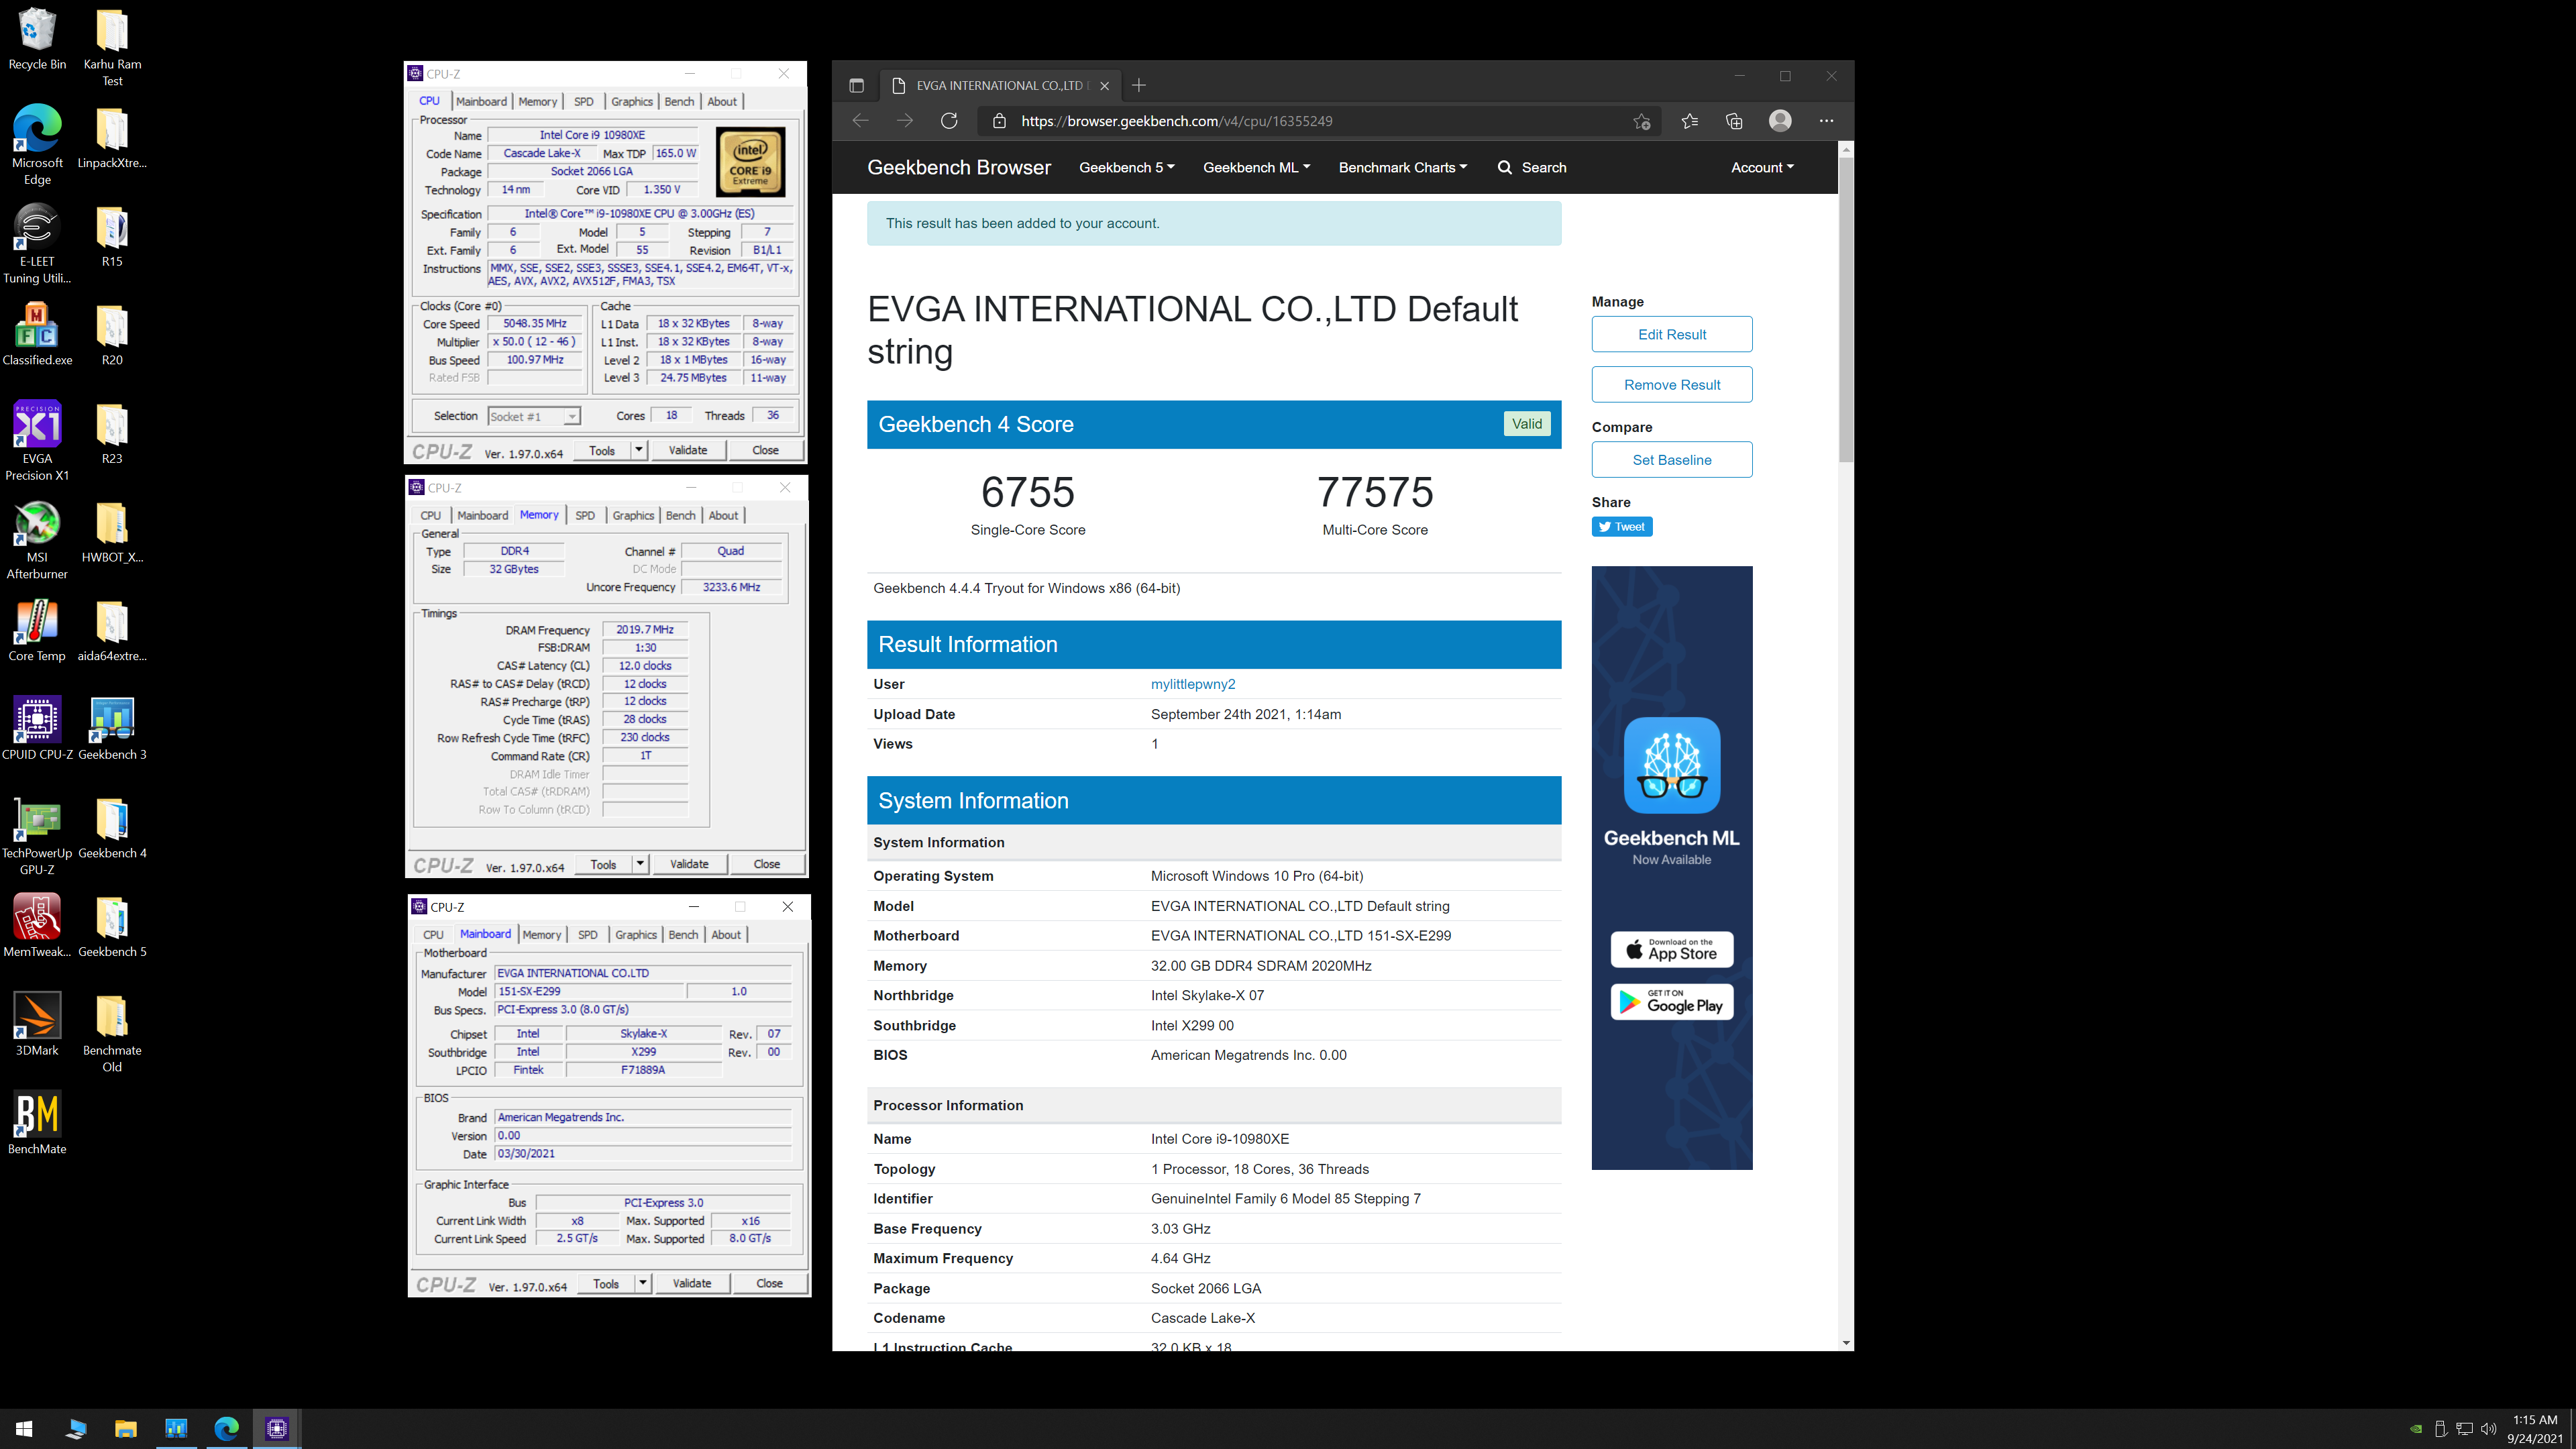The height and width of the screenshot is (1449, 2576).
Task: Launch the CPUID CPU-Z desktop shortcut
Action: coord(37,729)
